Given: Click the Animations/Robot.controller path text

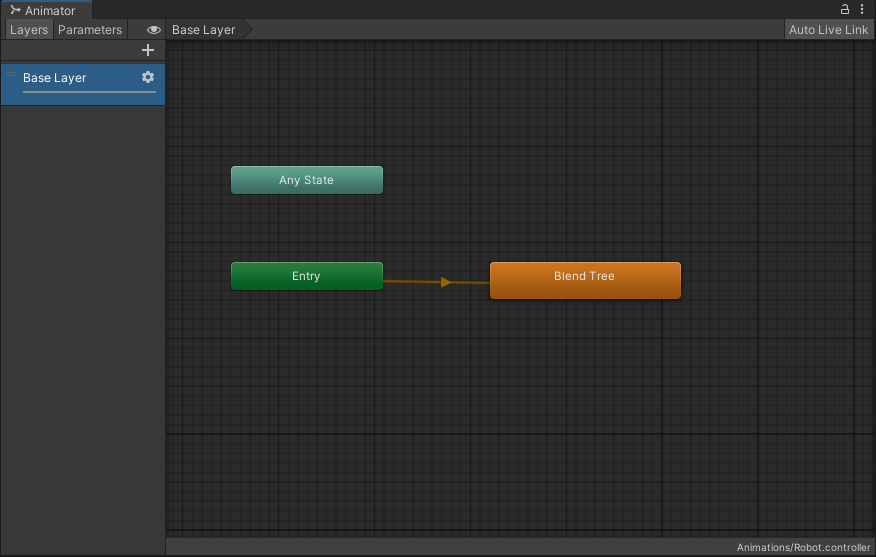Looking at the screenshot, I should tap(803, 548).
